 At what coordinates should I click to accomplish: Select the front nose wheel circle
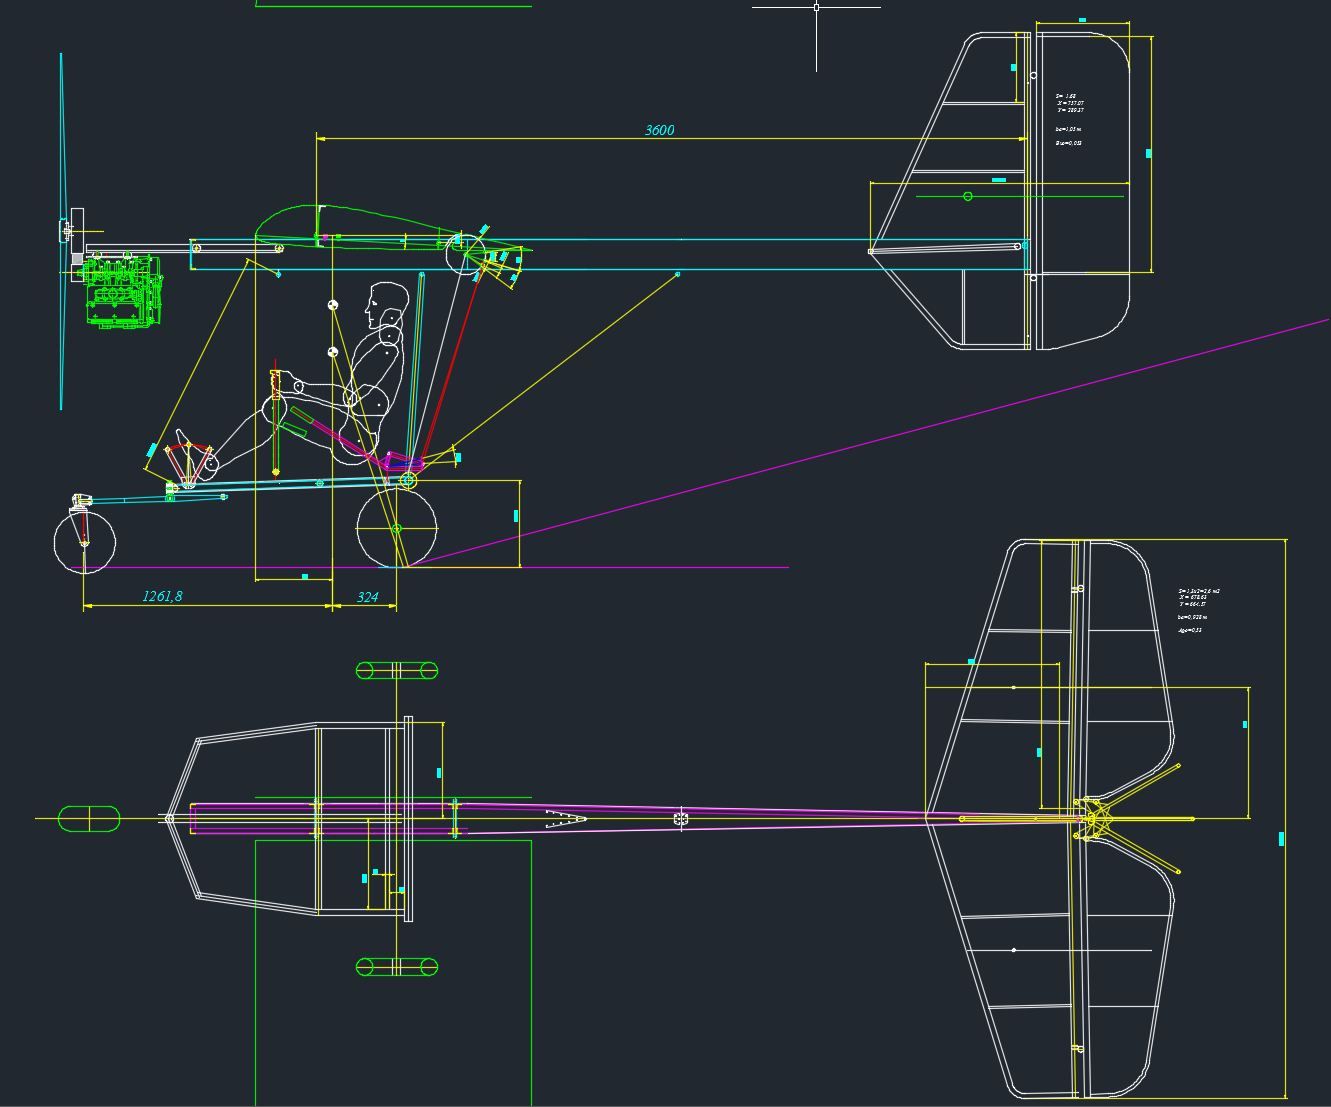pyautogui.click(x=84, y=542)
